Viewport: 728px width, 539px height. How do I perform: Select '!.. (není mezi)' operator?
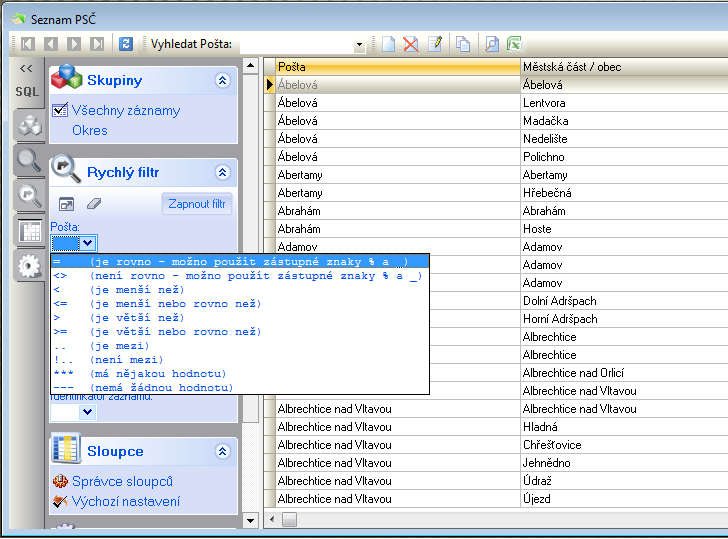(x=240, y=359)
